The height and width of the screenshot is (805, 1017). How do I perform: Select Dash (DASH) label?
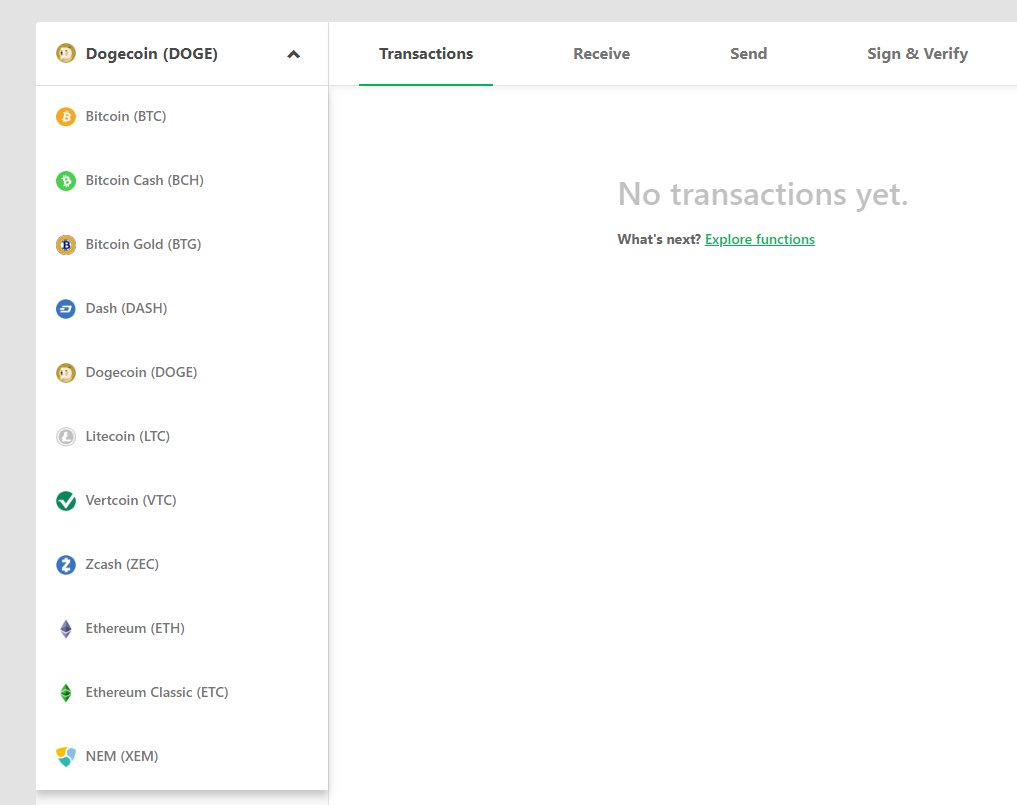pyautogui.click(x=126, y=309)
